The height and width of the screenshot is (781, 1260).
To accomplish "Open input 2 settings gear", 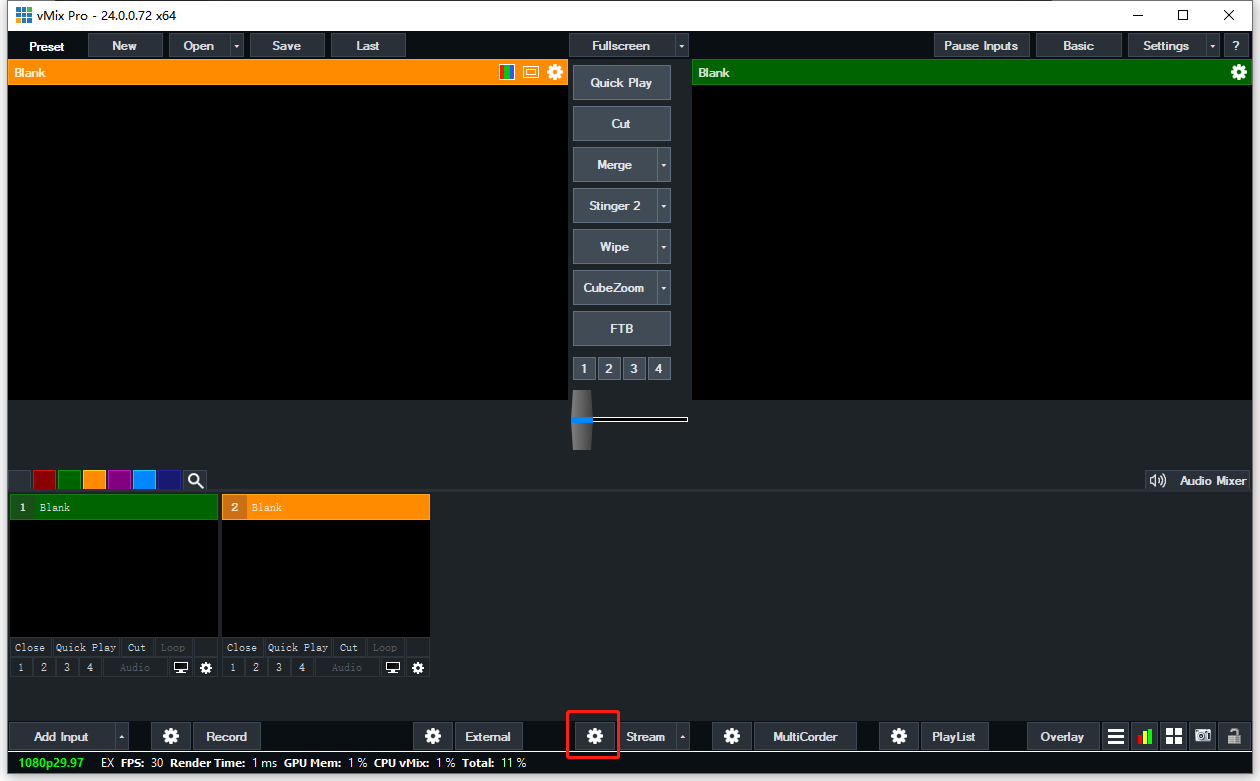I will click(418, 667).
